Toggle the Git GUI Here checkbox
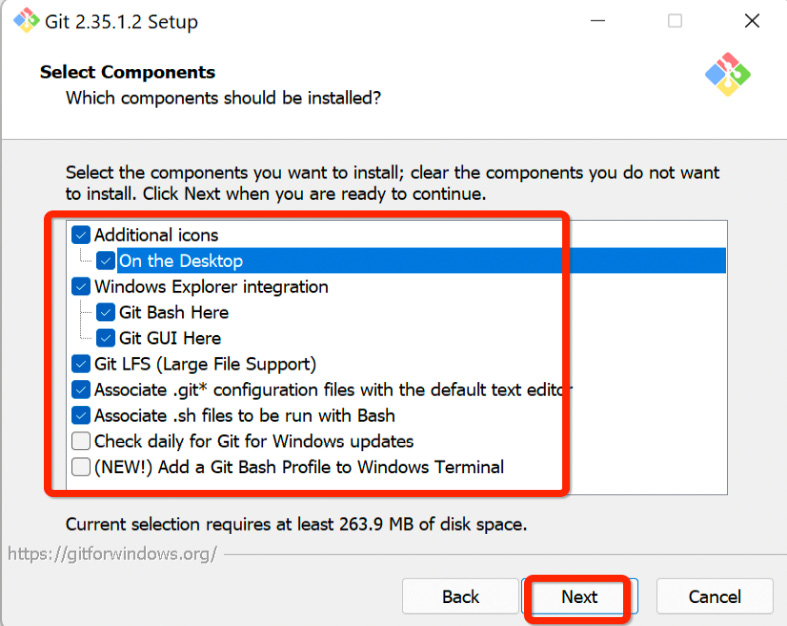The height and width of the screenshot is (626, 787). tap(105, 338)
